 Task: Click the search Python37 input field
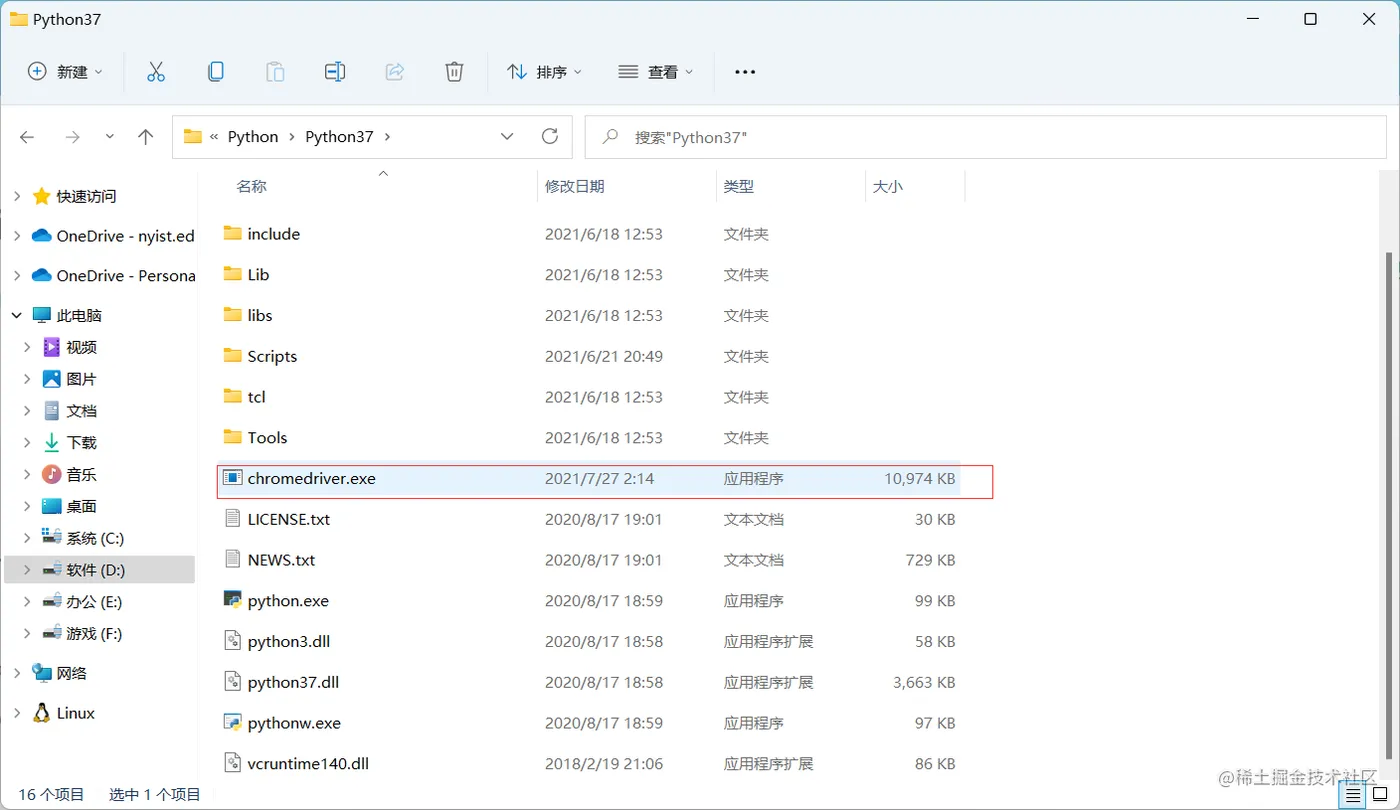[x=986, y=137]
